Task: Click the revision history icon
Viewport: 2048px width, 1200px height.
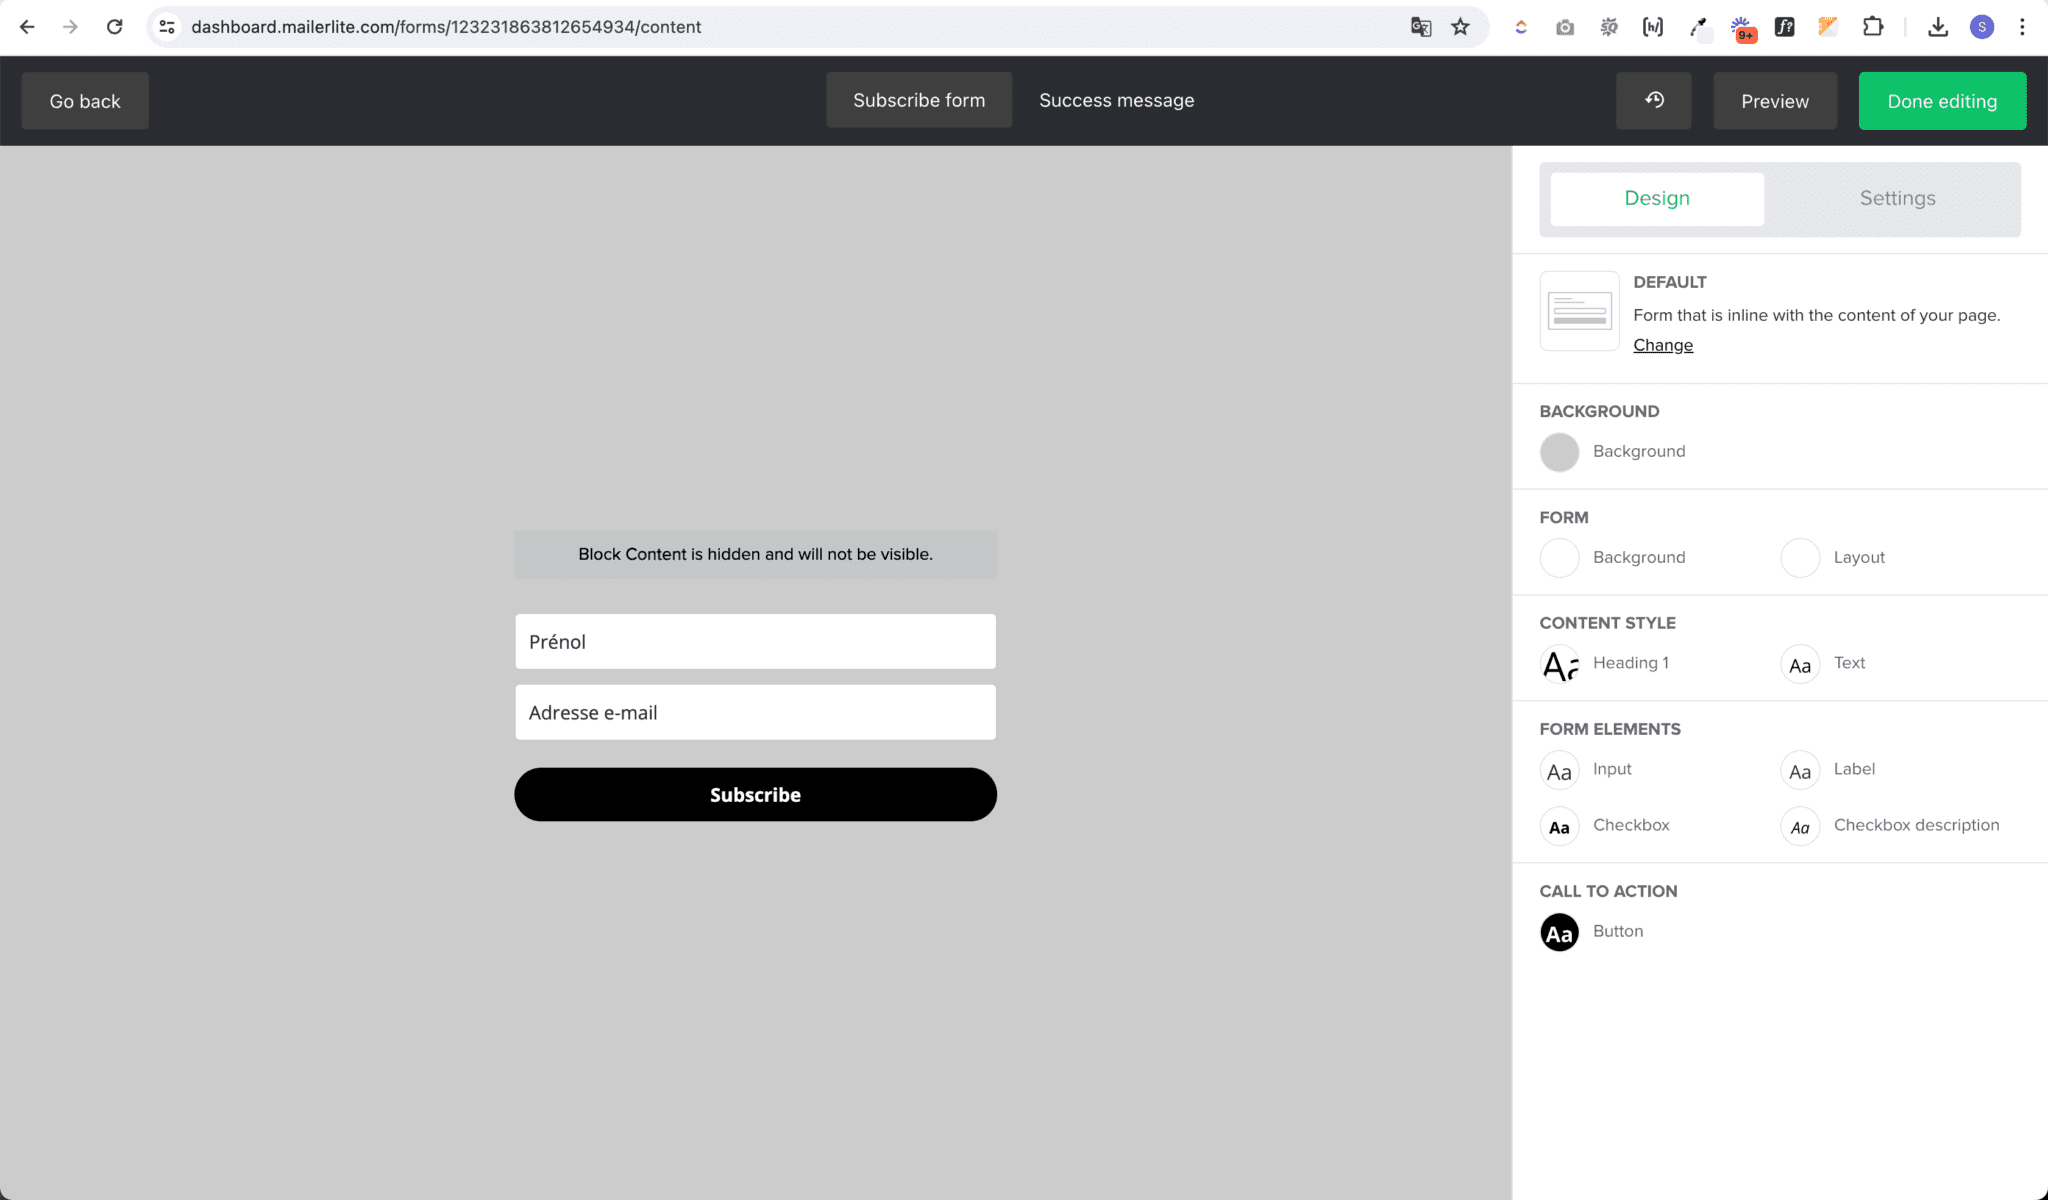Action: pyautogui.click(x=1653, y=100)
